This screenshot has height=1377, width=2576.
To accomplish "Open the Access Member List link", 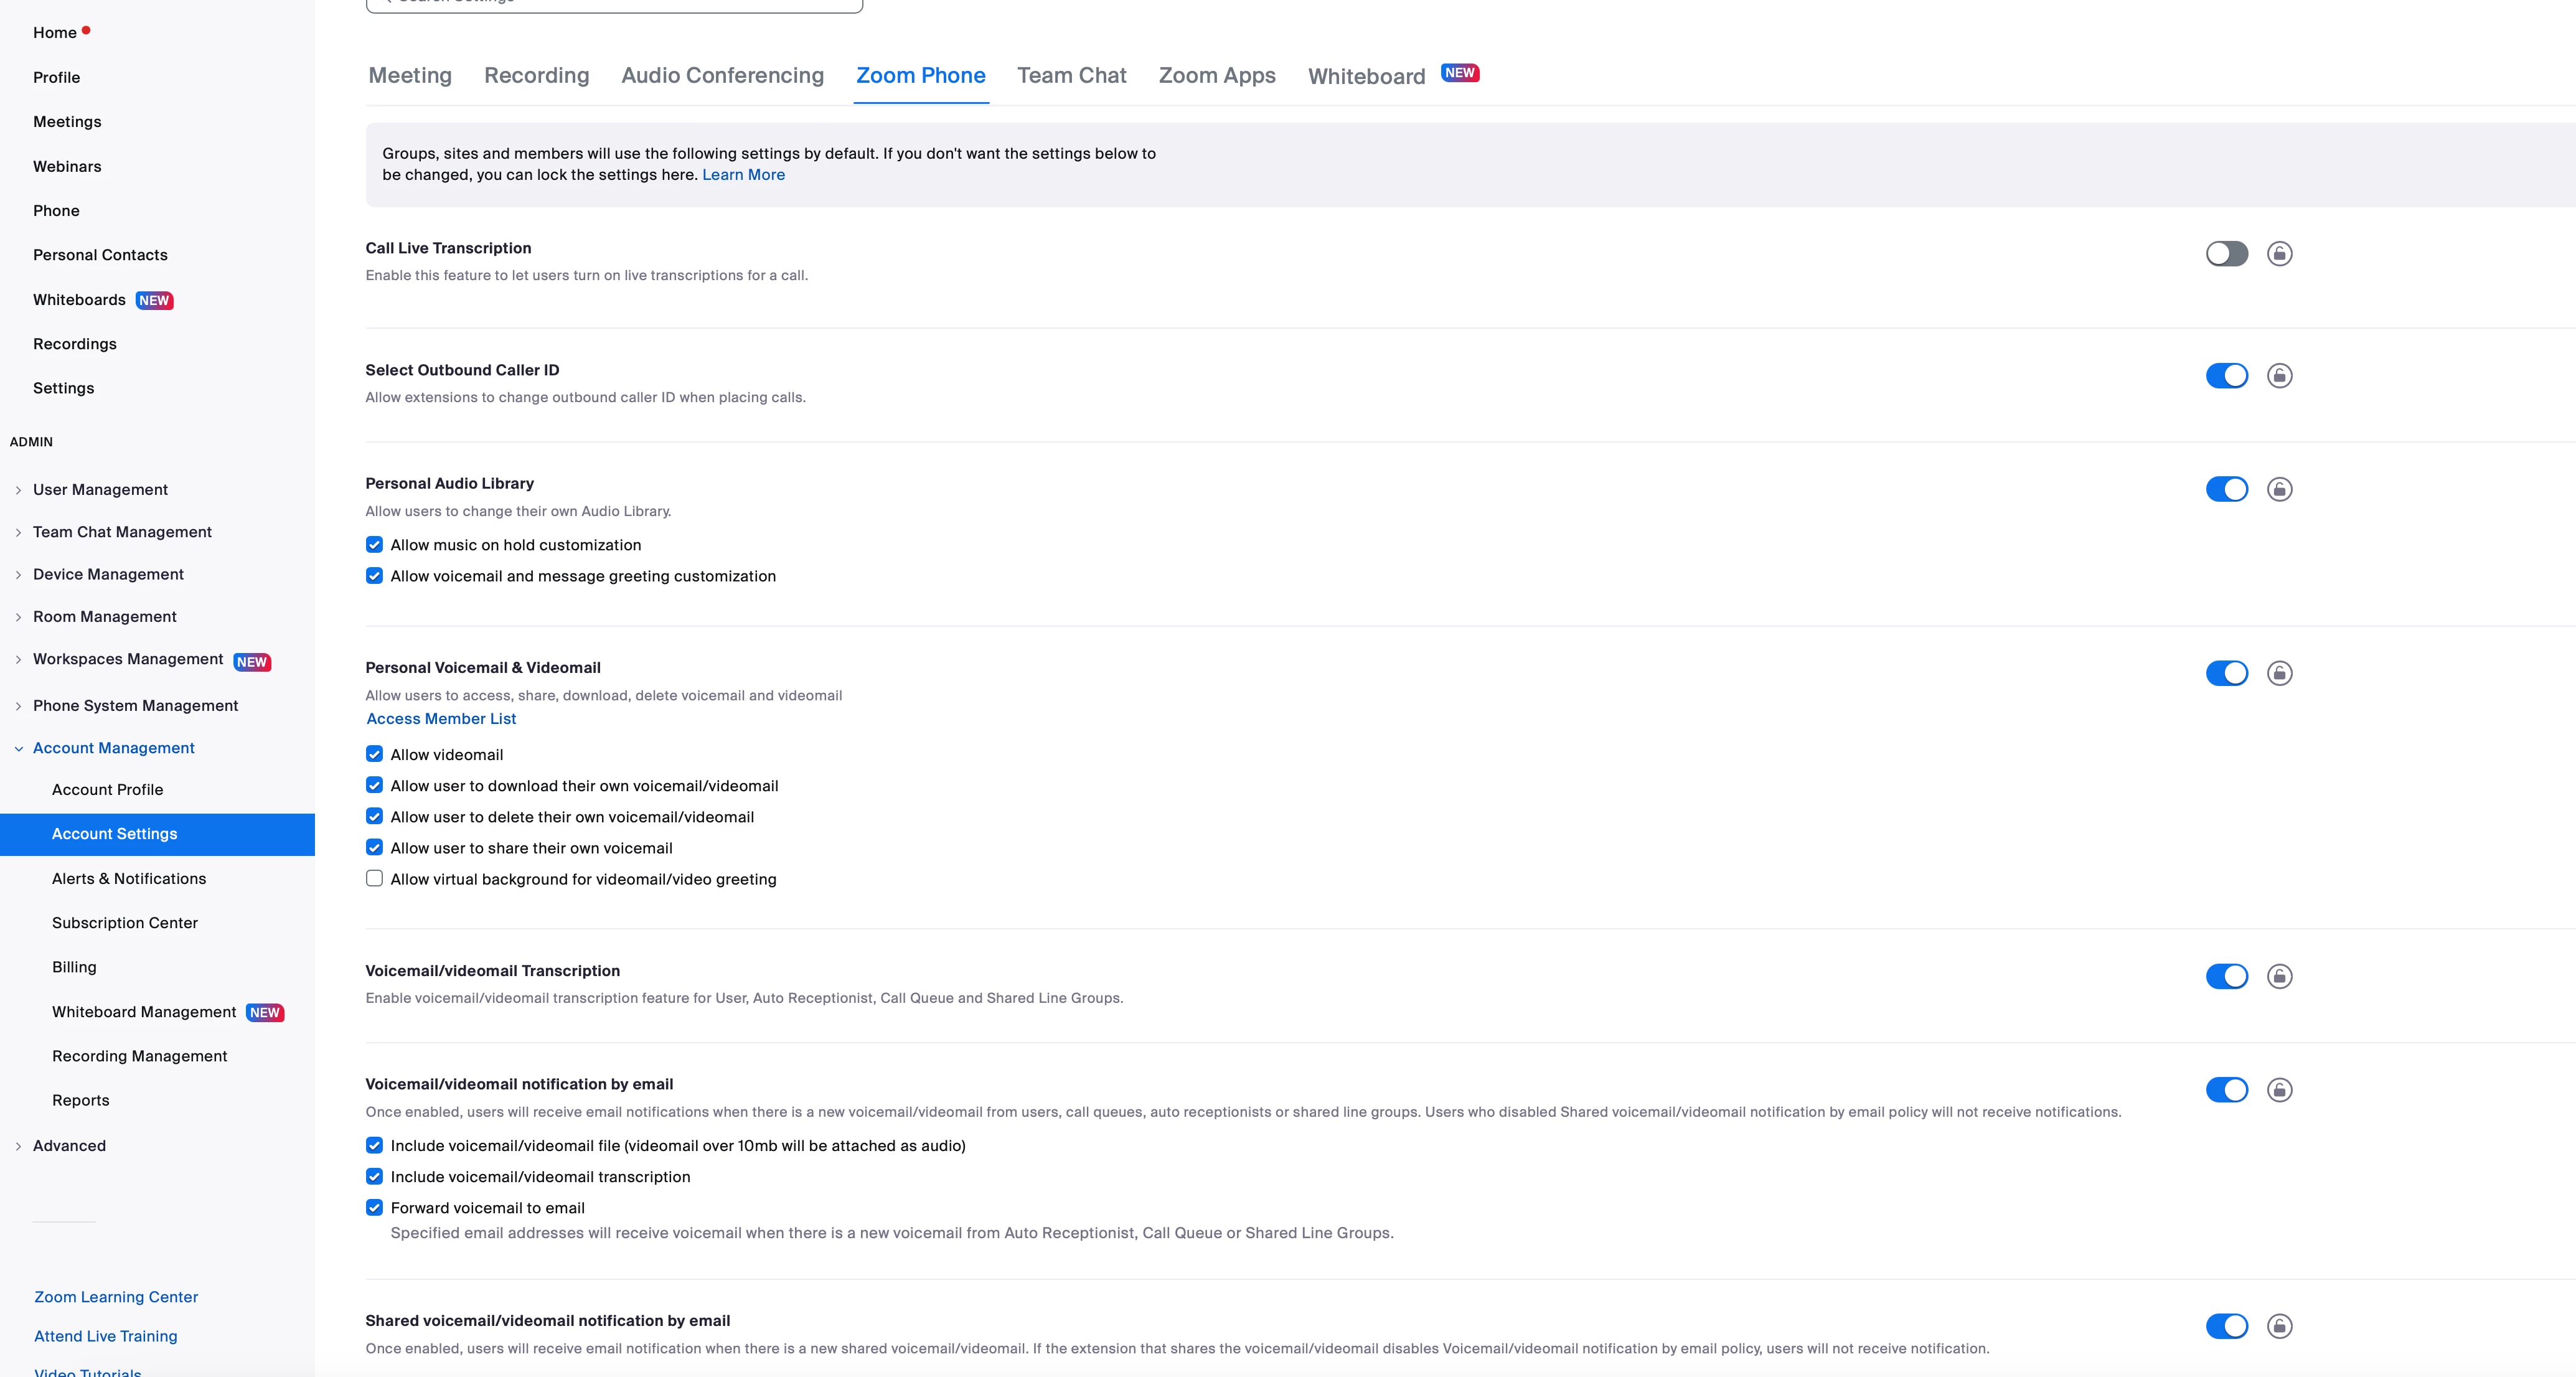I will click(x=441, y=719).
